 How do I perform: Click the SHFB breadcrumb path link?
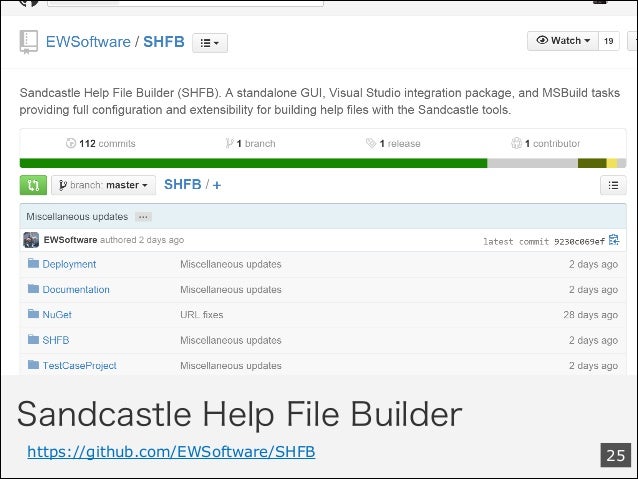183,184
